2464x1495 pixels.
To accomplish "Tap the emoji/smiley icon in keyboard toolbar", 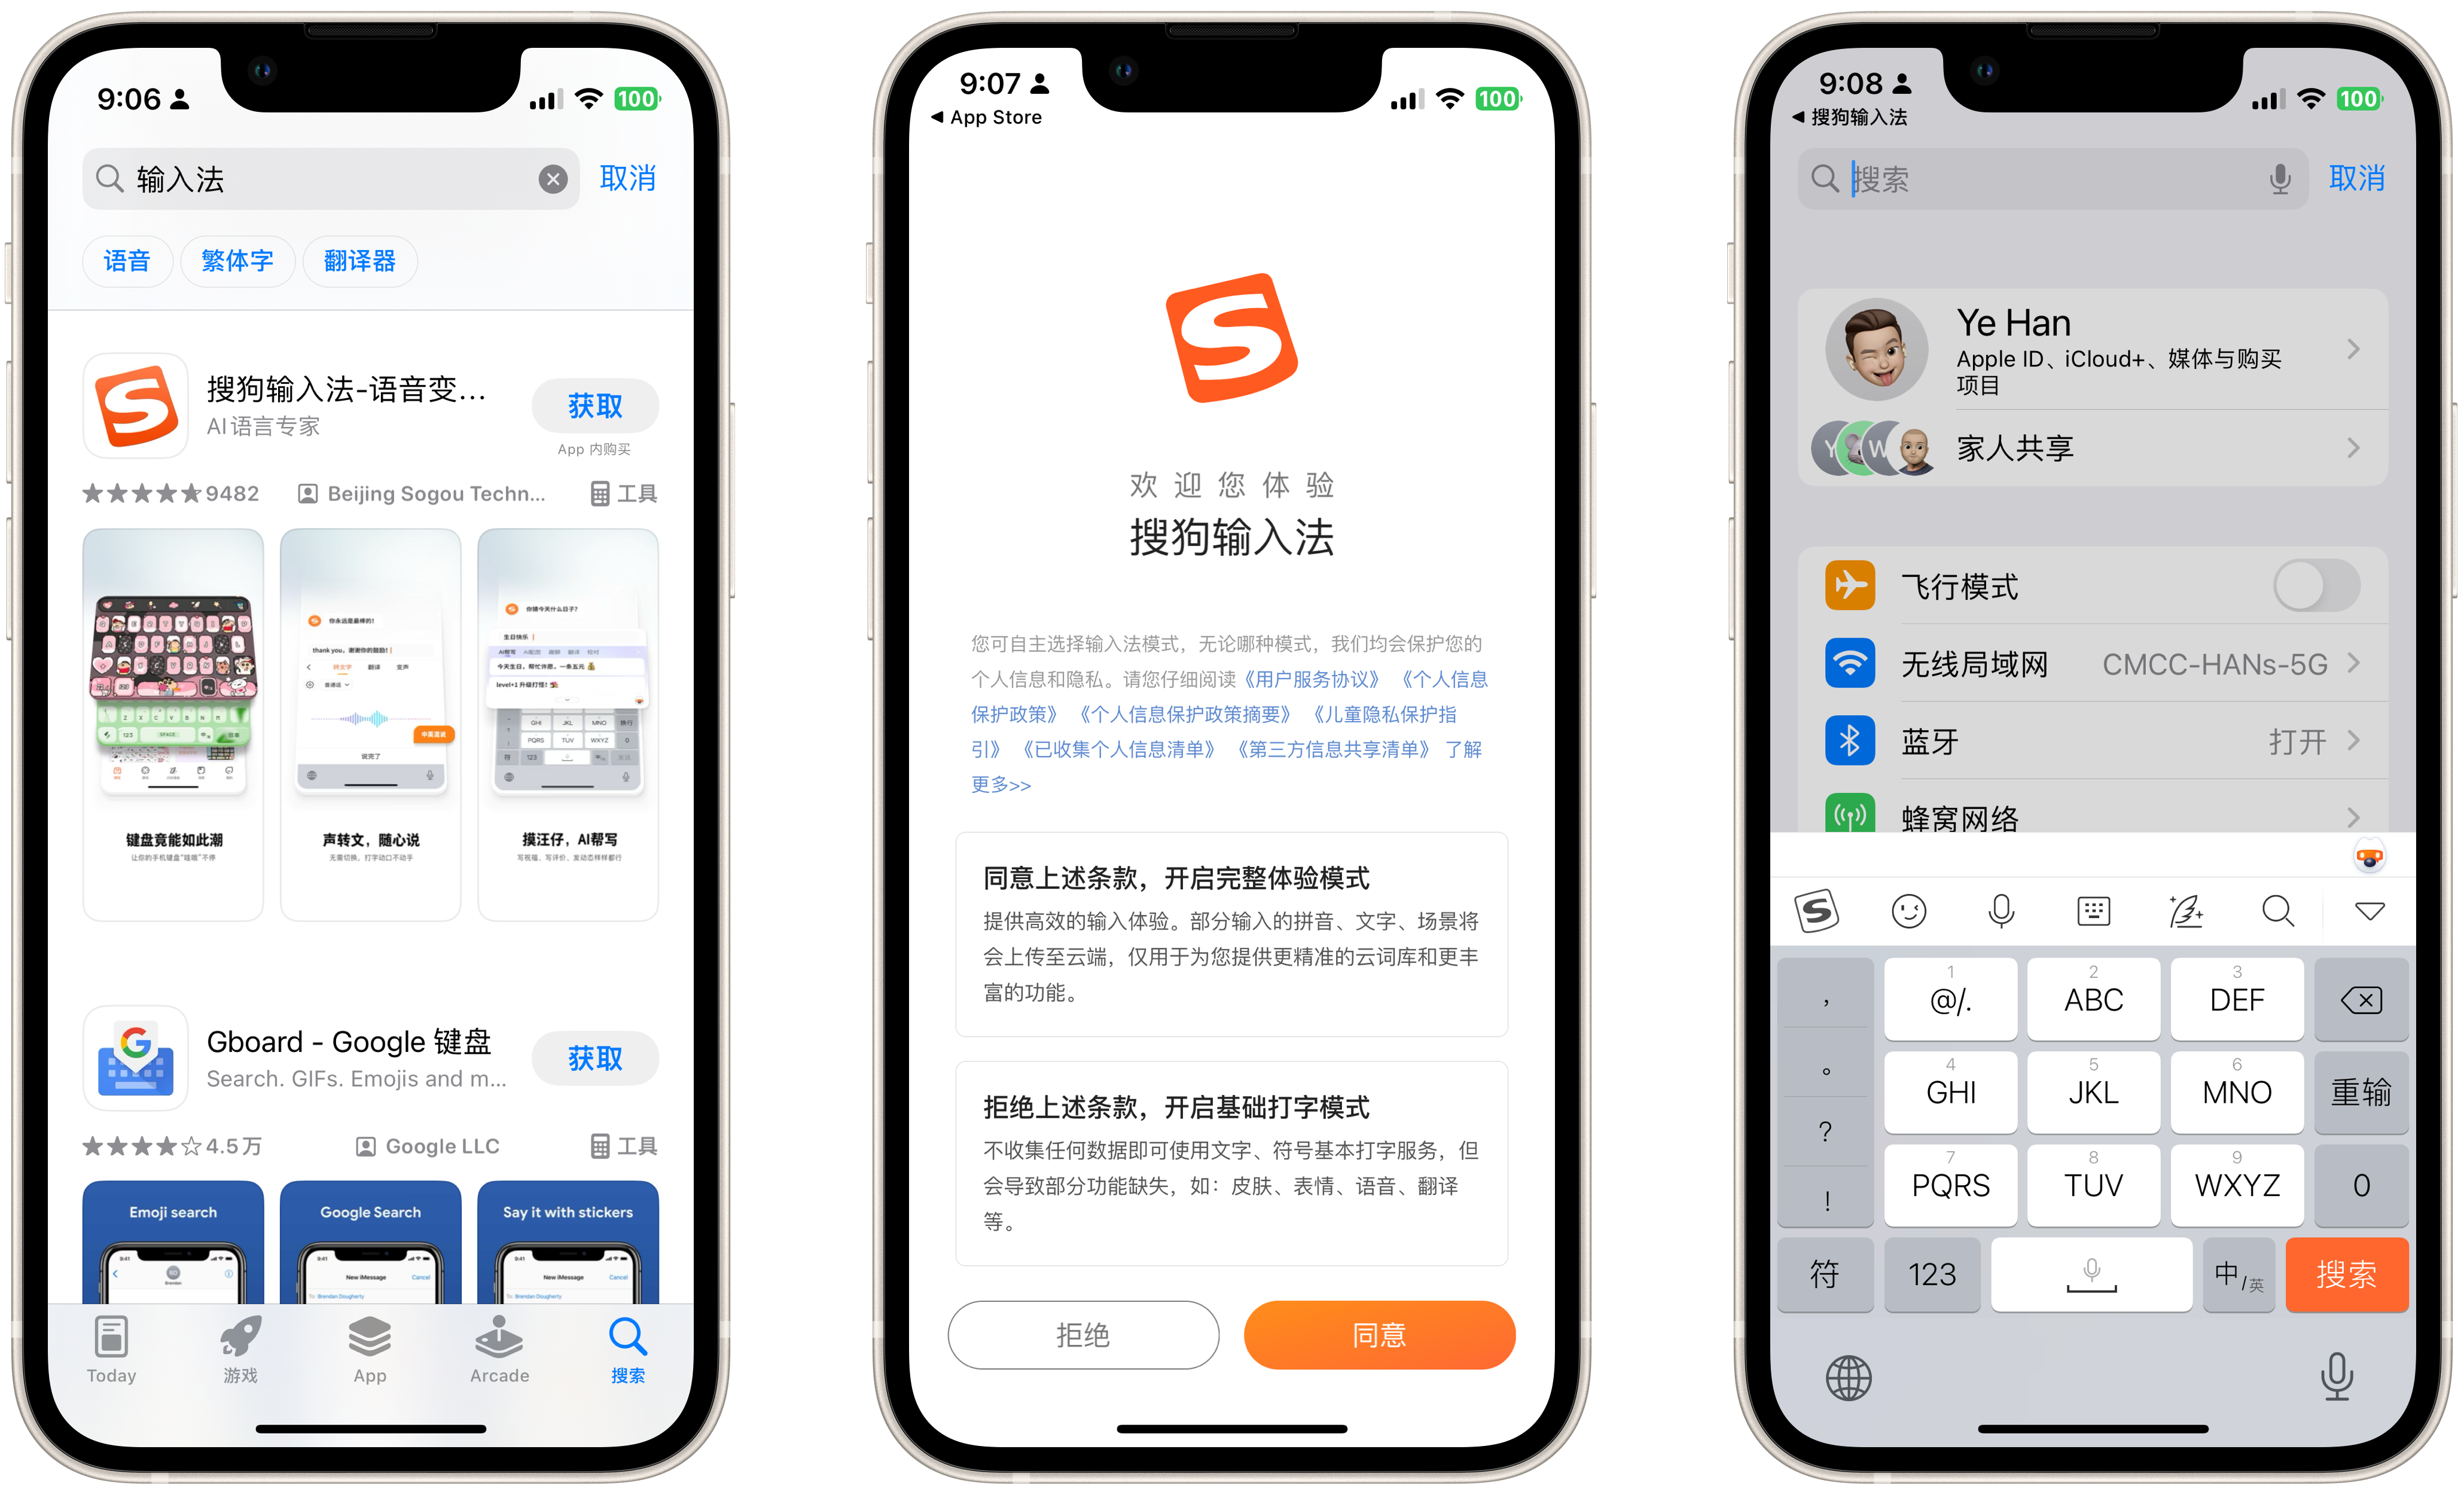I will [x=1906, y=911].
